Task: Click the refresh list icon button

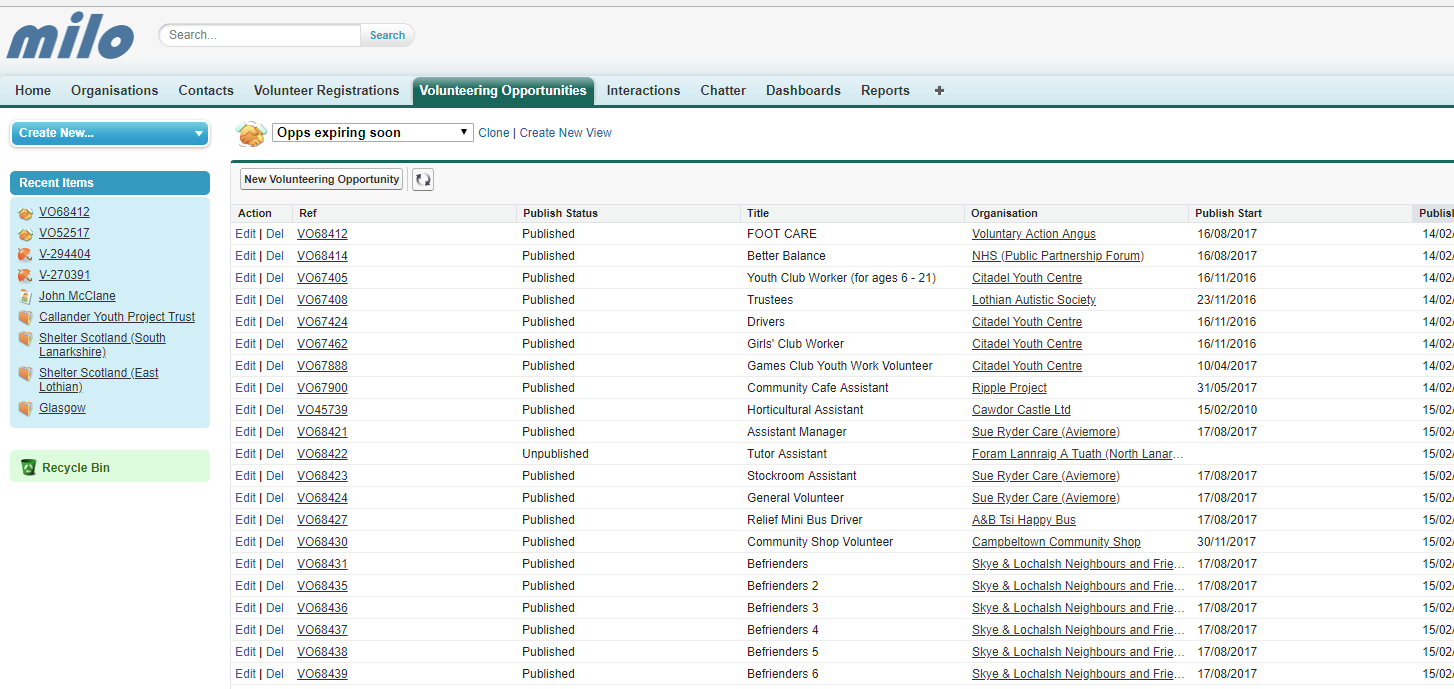Action: coord(423,179)
